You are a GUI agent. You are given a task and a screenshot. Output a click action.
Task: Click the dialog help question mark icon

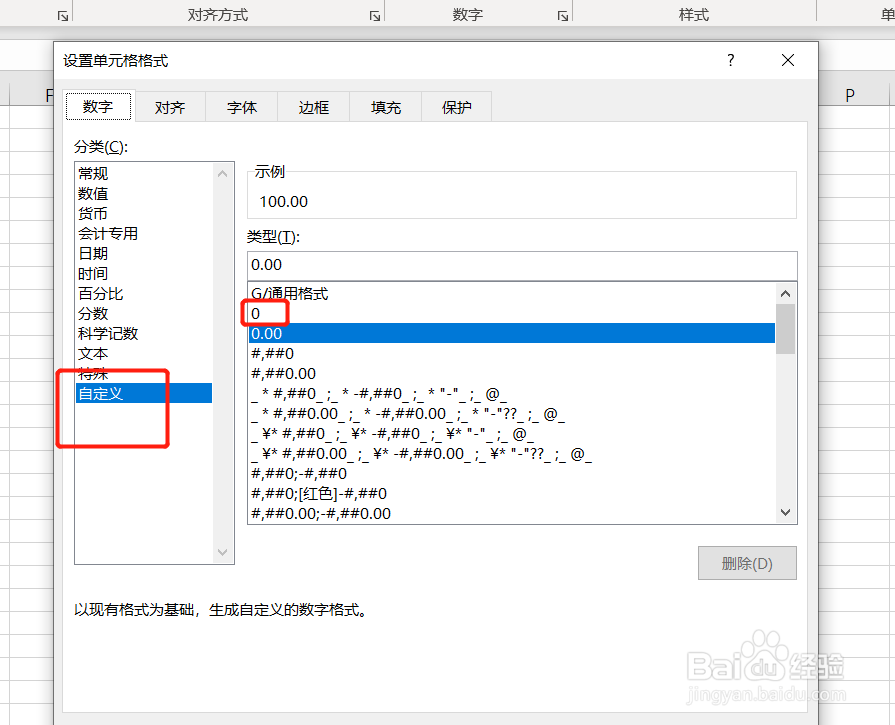pyautogui.click(x=730, y=60)
